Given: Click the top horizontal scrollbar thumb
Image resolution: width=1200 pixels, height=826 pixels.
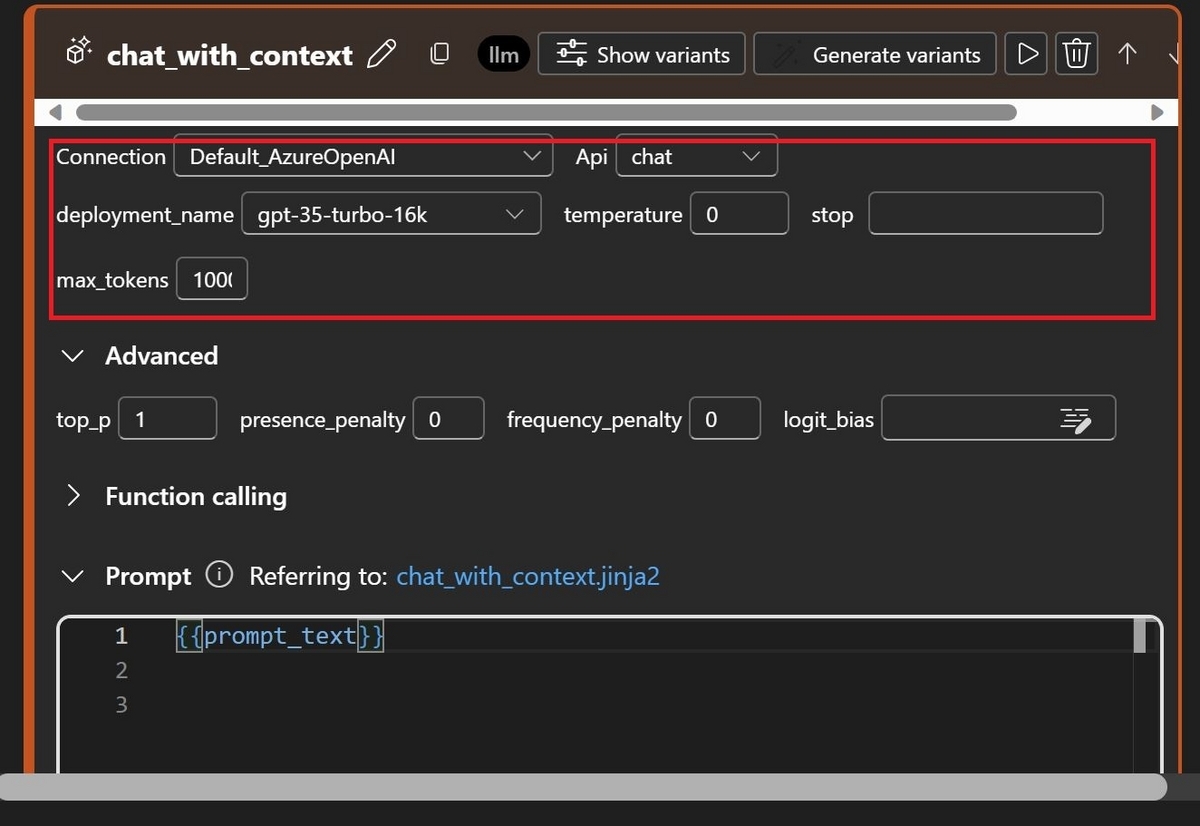Looking at the screenshot, I should [546, 112].
